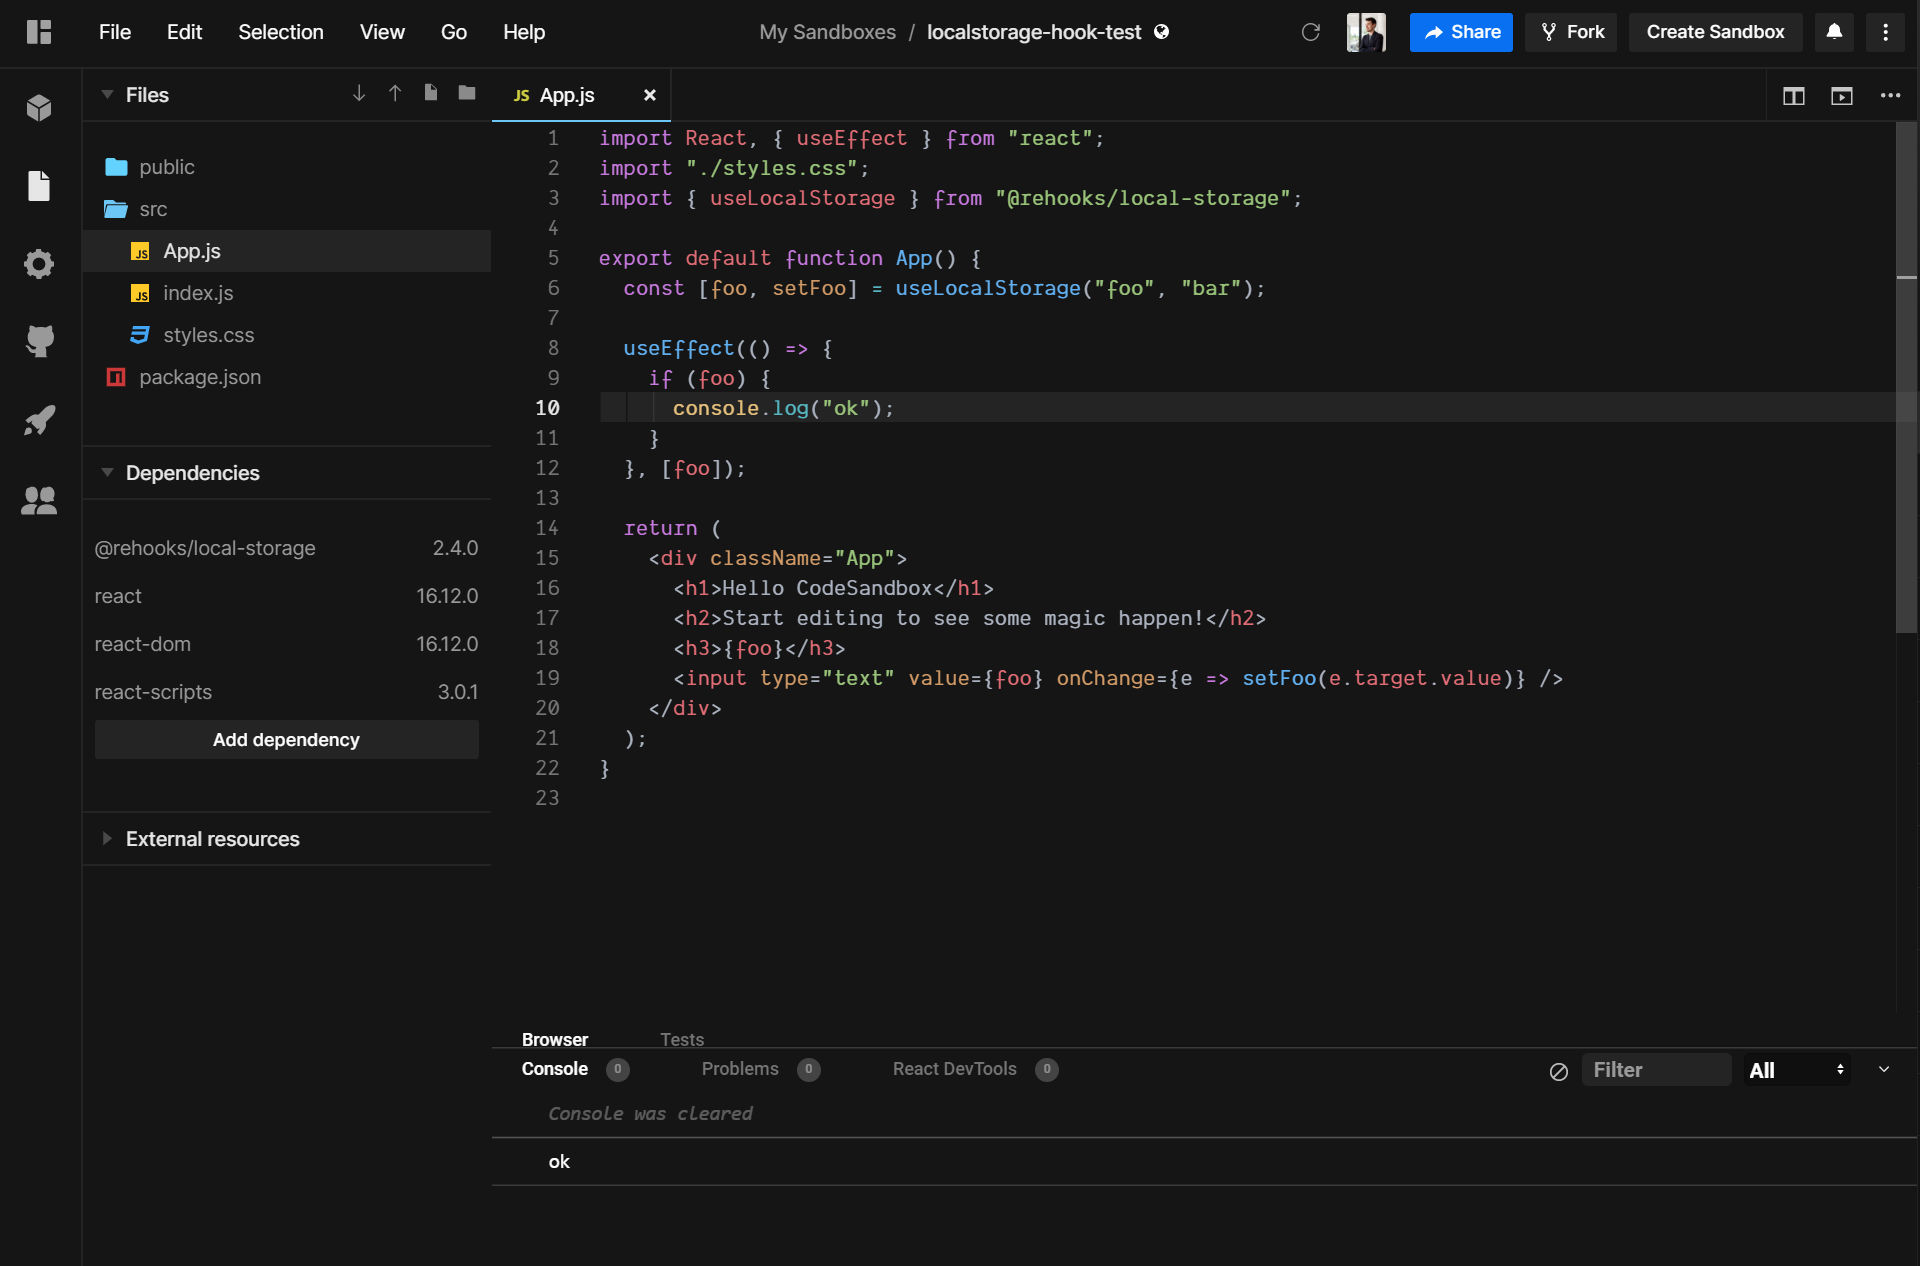Show the preview pane icon

(1842, 96)
